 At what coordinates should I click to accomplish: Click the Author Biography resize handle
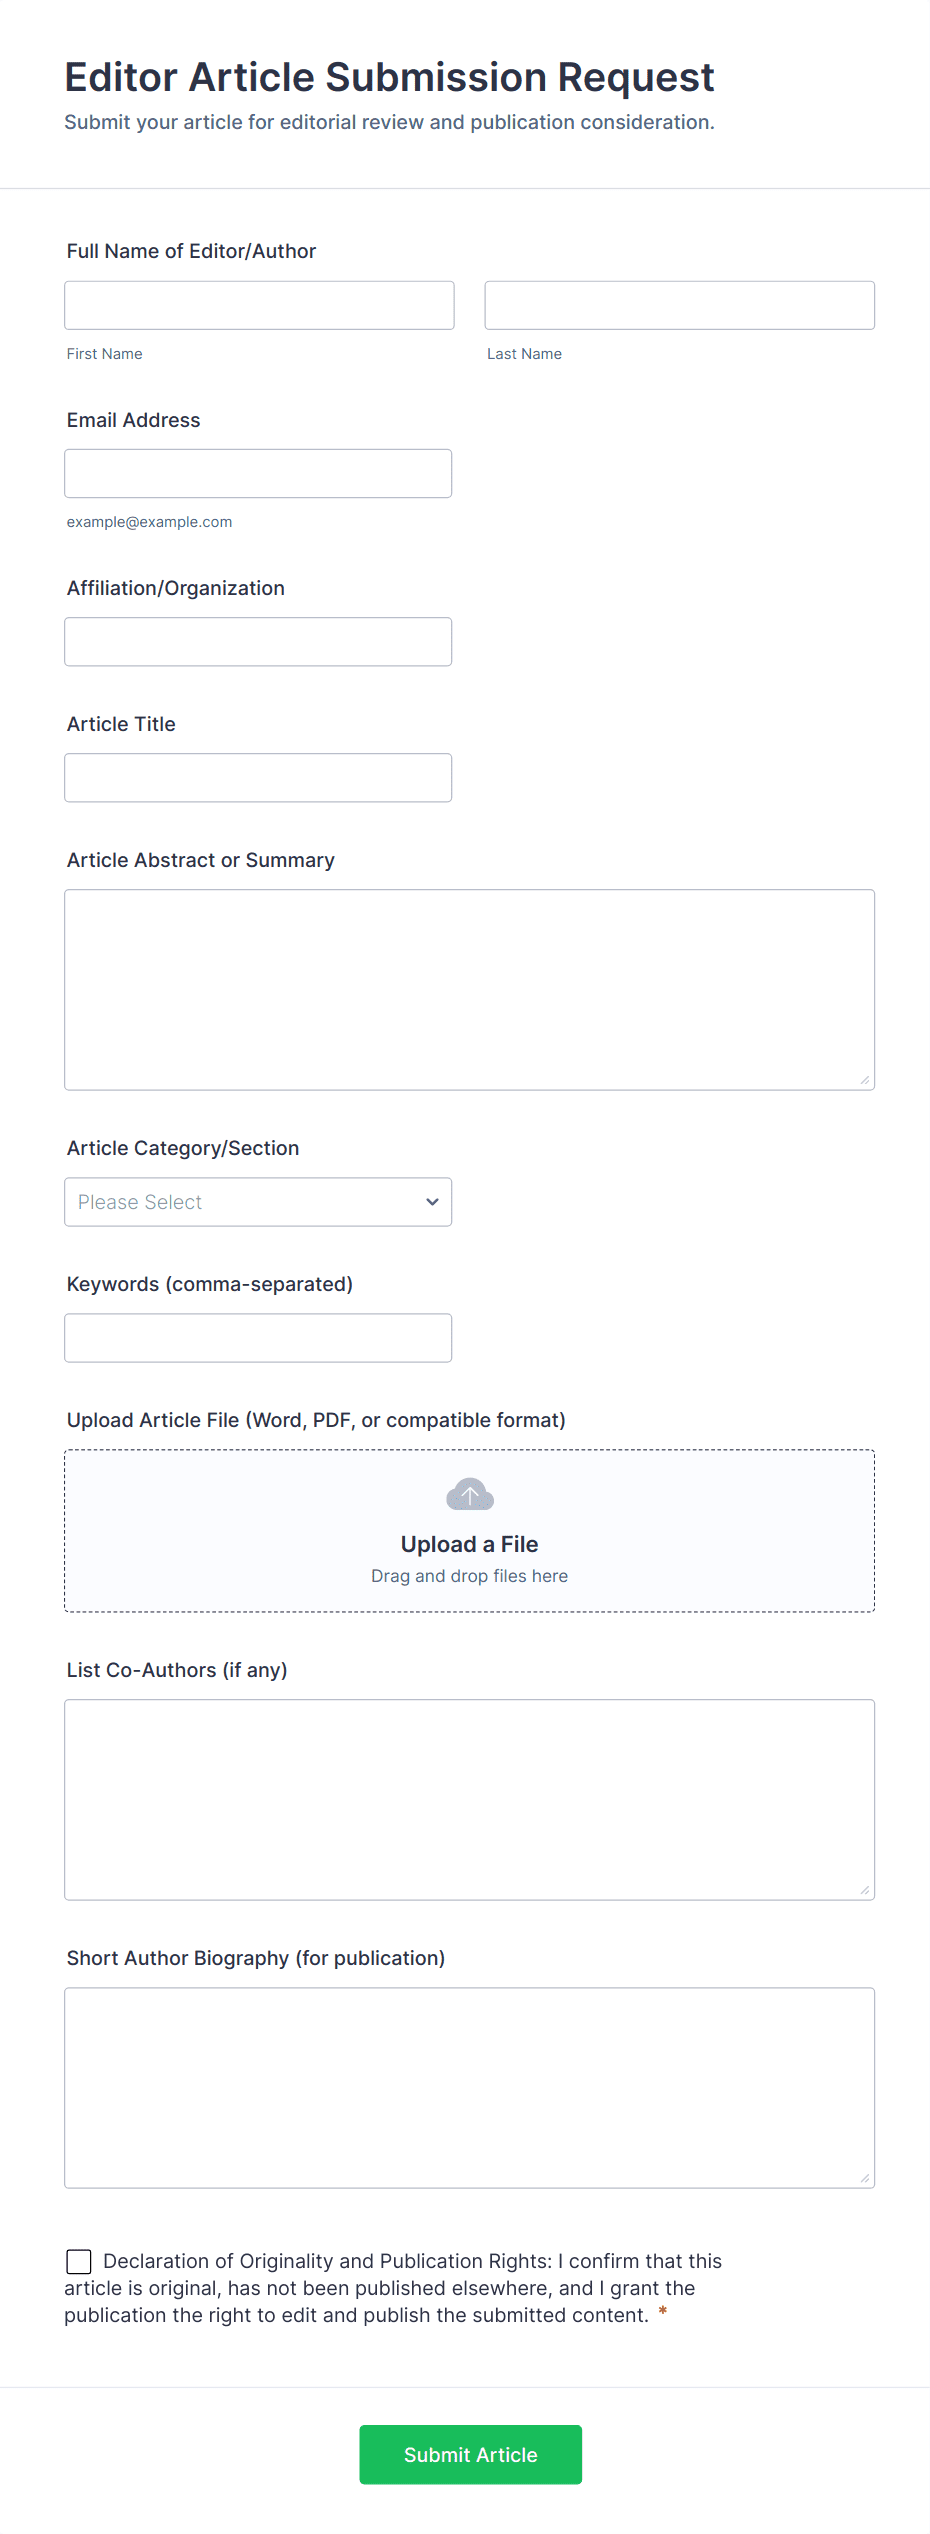pyautogui.click(x=865, y=2178)
